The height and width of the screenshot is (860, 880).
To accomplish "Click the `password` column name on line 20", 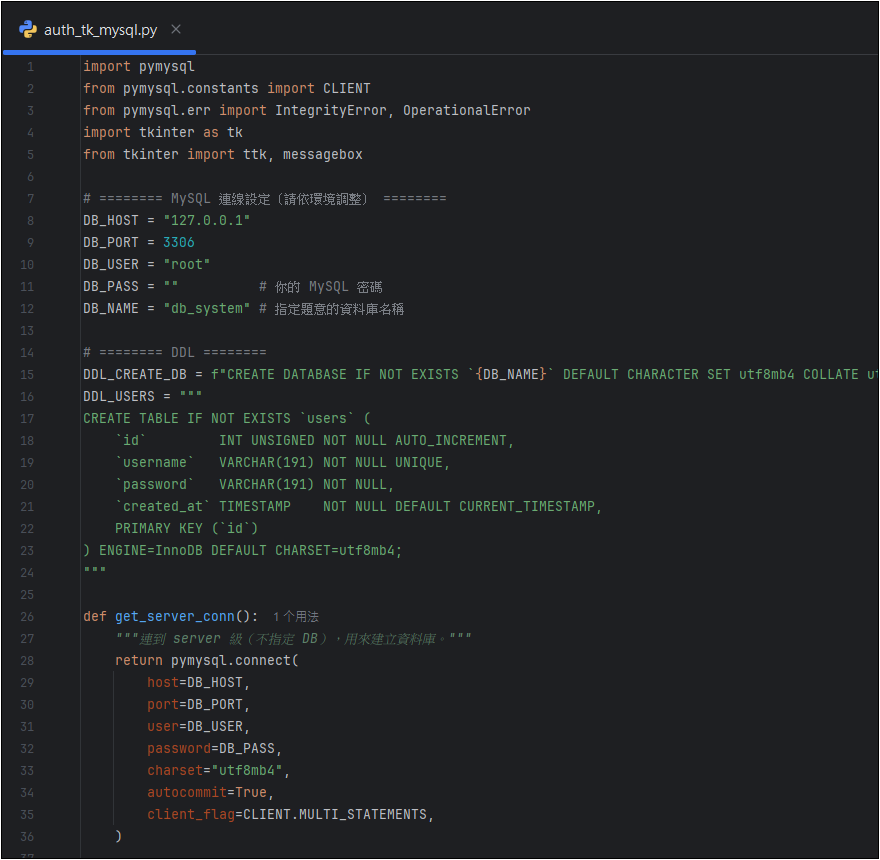I will point(155,484).
